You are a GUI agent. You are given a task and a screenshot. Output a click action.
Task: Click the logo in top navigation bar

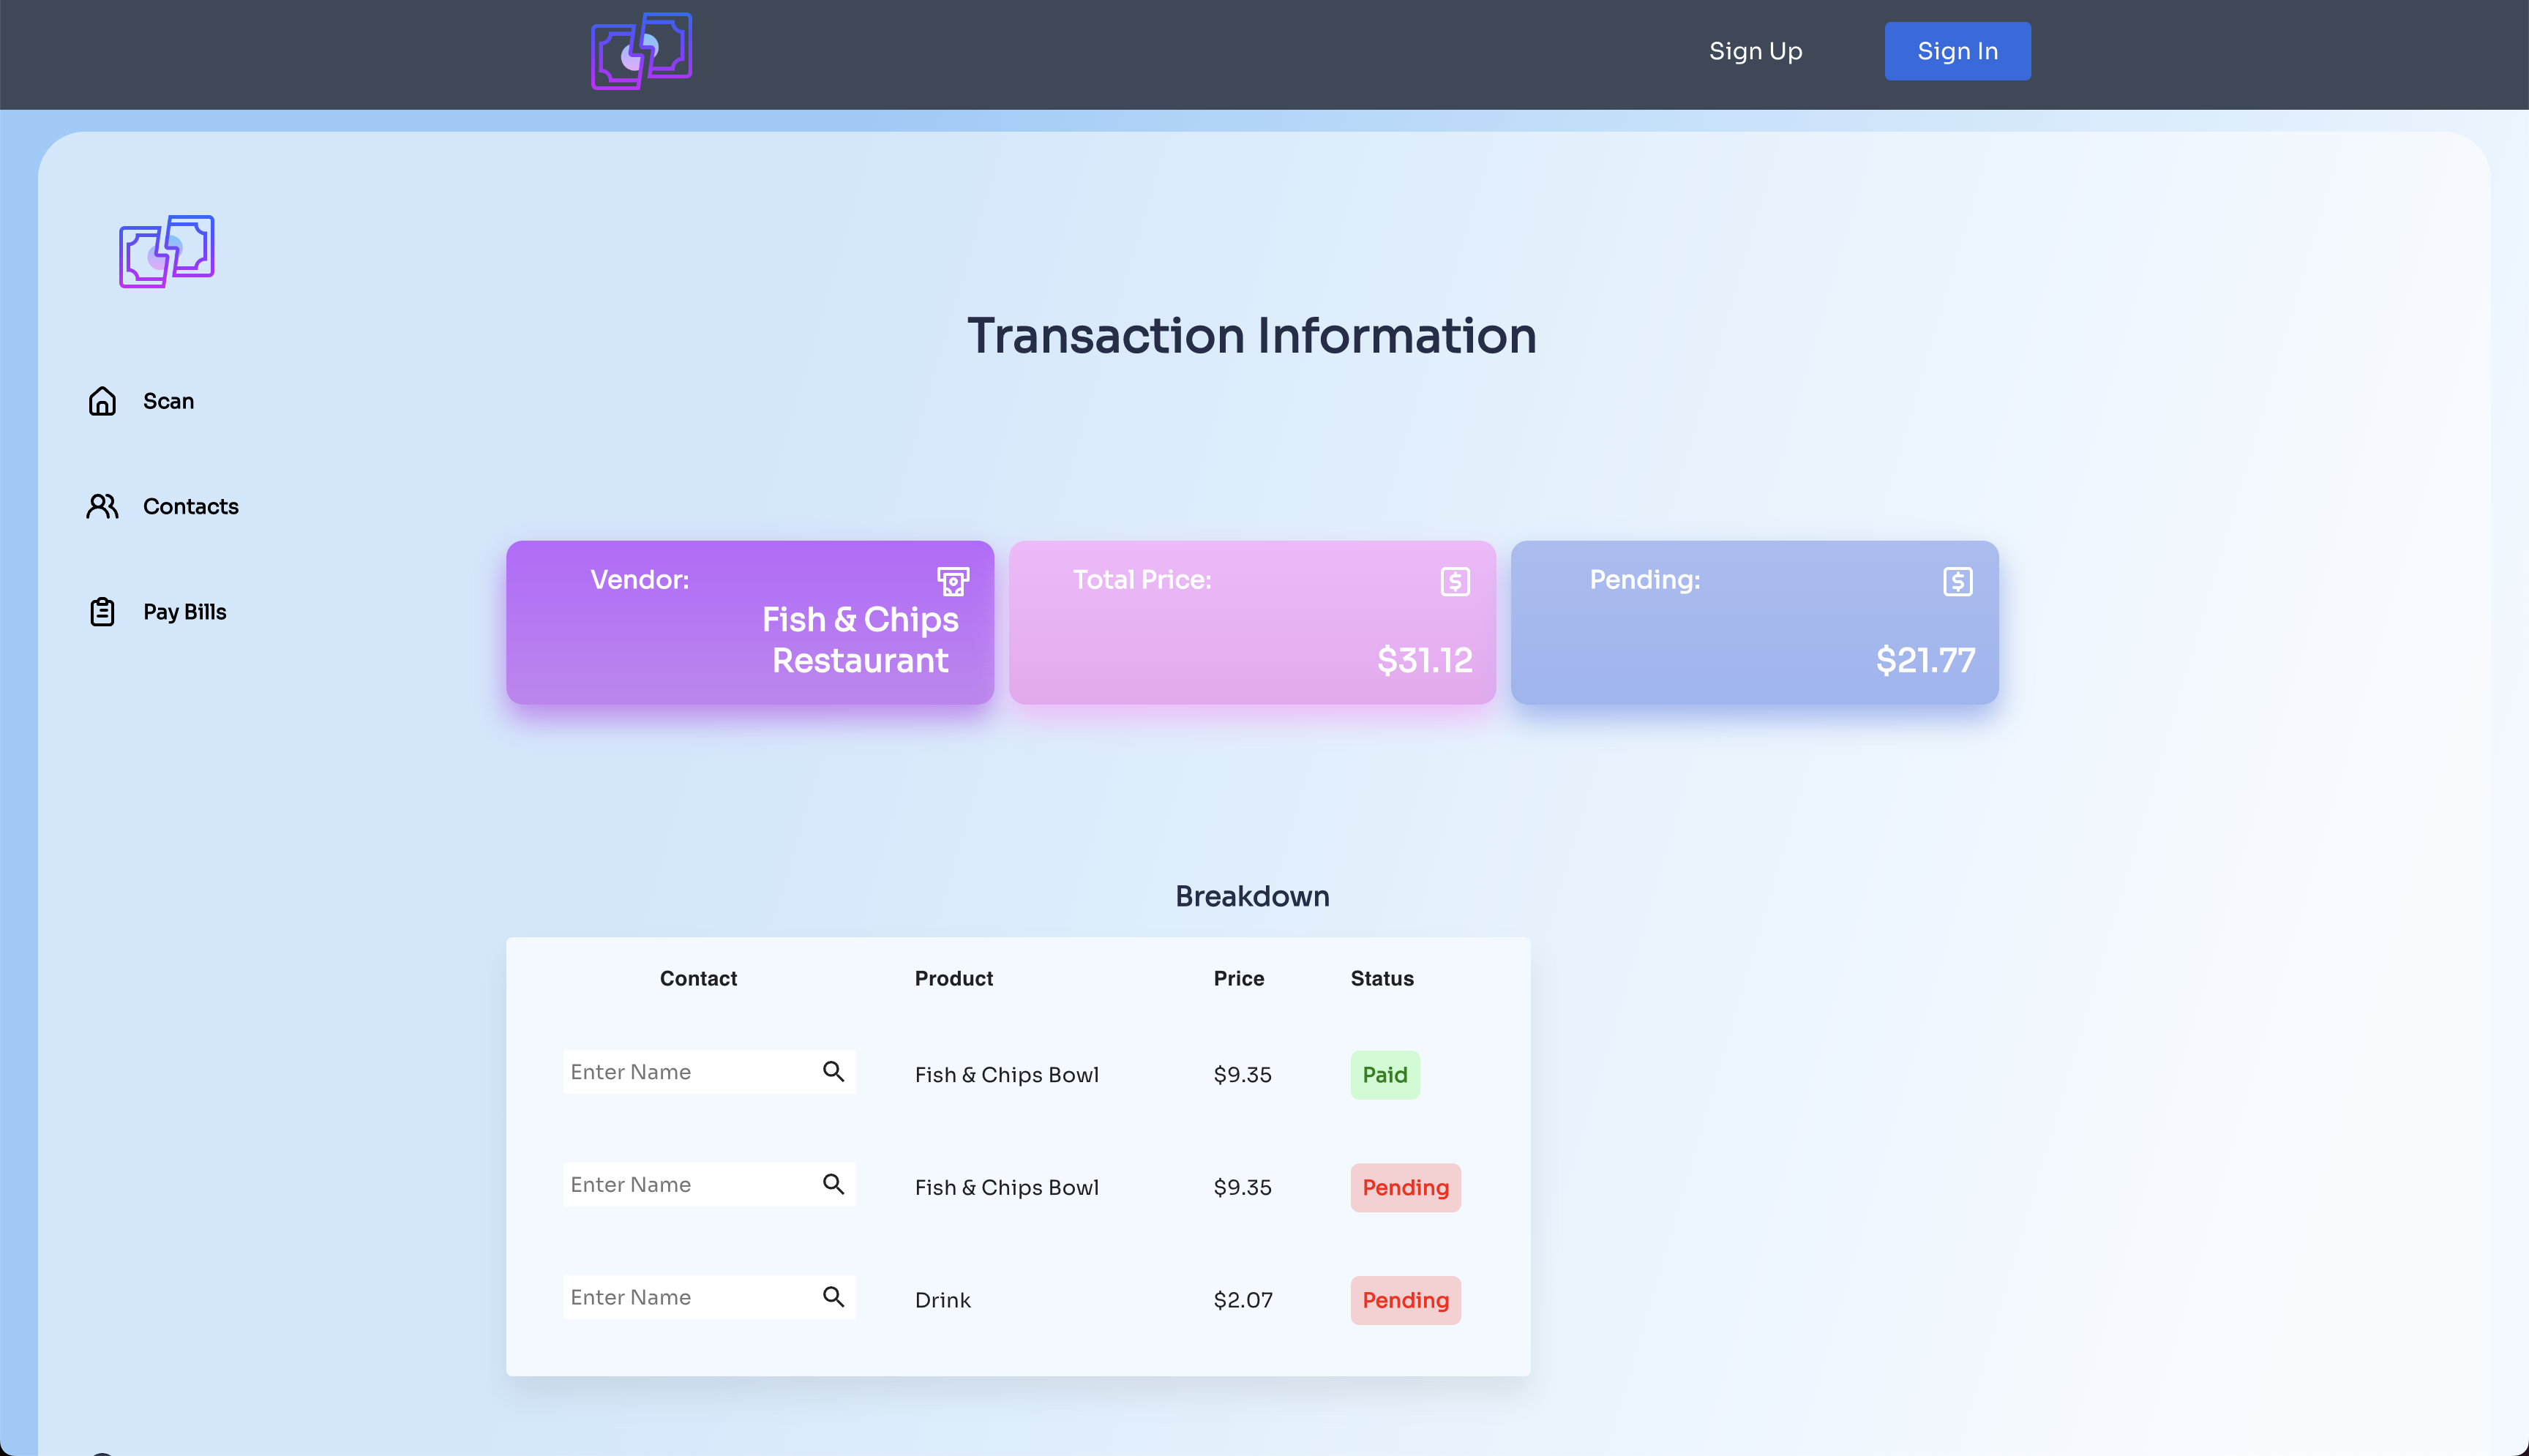[641, 51]
